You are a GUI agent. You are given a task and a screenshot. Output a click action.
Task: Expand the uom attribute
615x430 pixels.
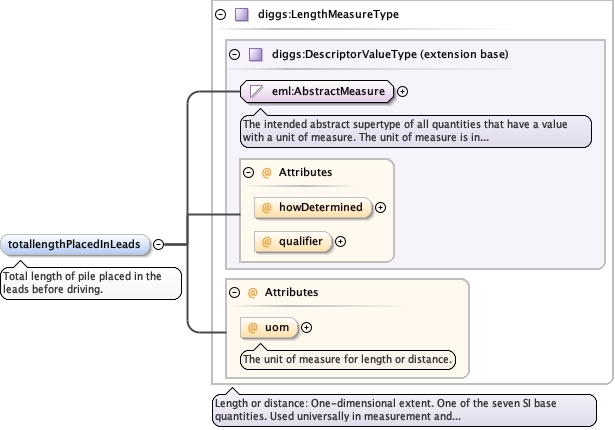coord(306,327)
